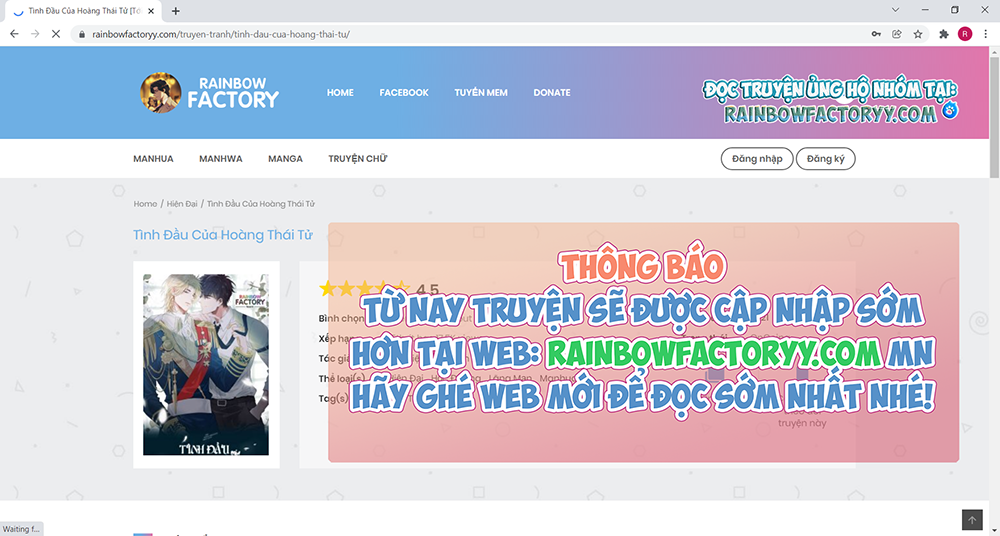Open the Chrome profile avatar
The width and height of the screenshot is (1000, 536).
coord(965,33)
